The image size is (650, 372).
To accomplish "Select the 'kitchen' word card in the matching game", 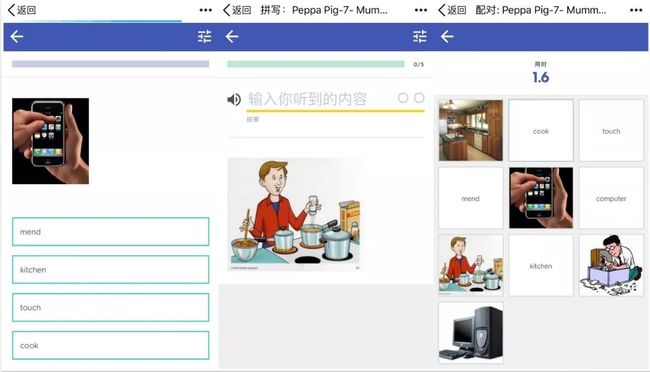I will [x=541, y=265].
